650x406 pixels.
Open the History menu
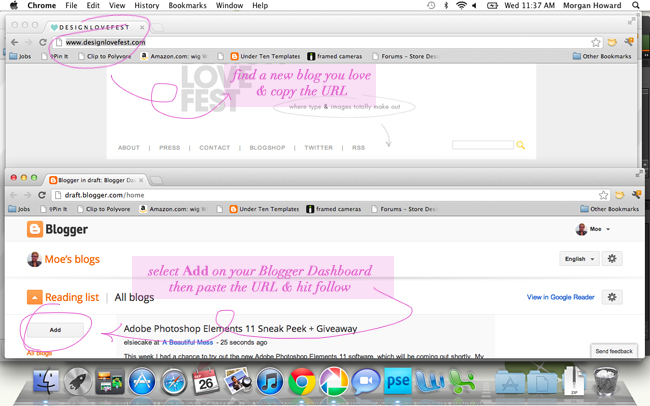click(147, 5)
